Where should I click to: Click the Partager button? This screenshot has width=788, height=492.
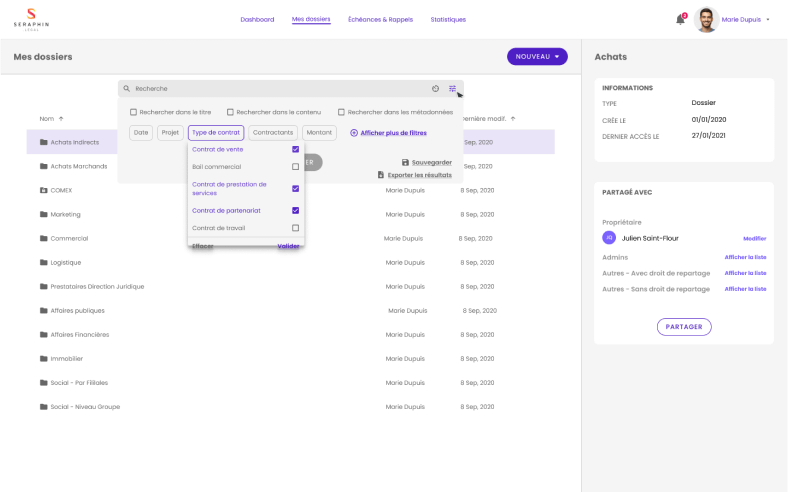coord(684,326)
